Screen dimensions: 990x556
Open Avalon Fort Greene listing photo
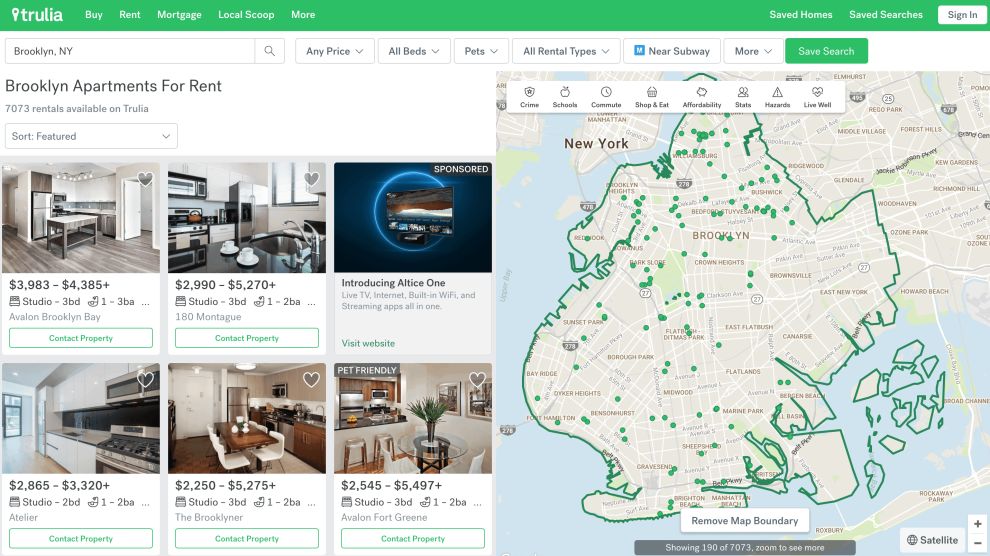point(413,418)
